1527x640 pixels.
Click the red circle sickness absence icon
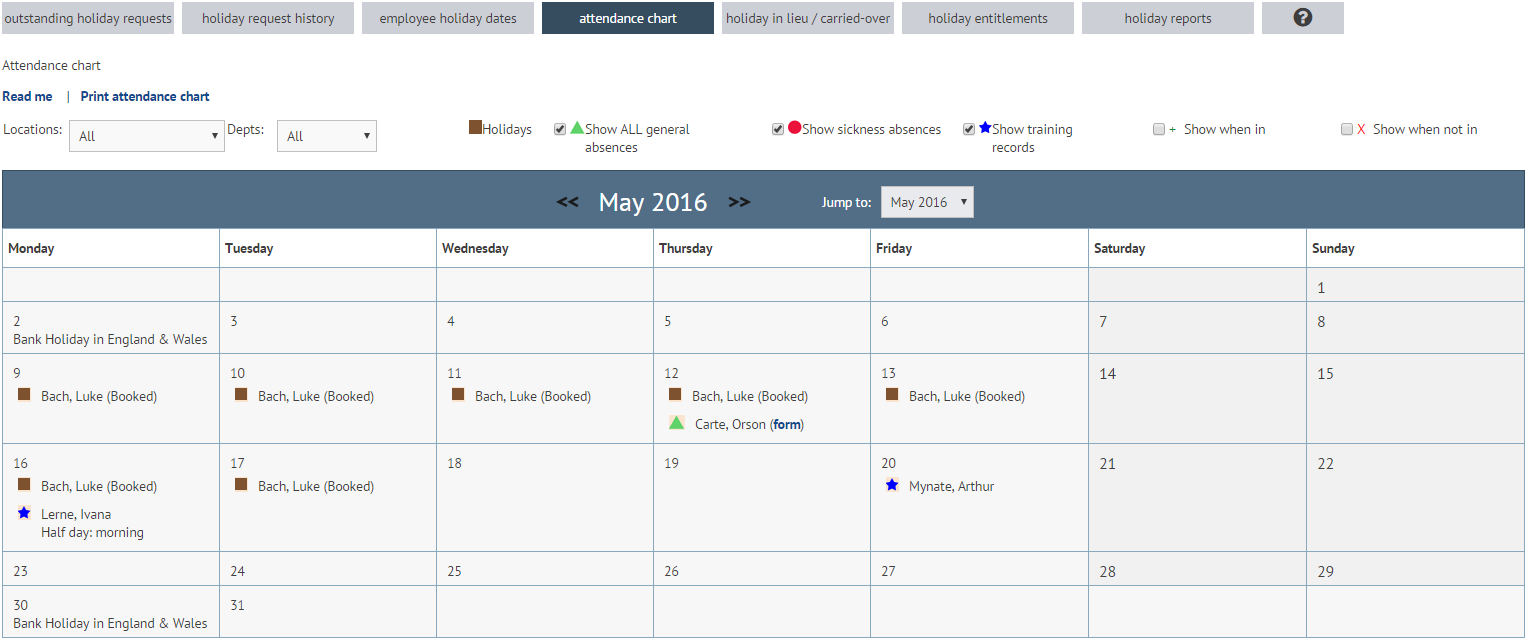pos(795,128)
